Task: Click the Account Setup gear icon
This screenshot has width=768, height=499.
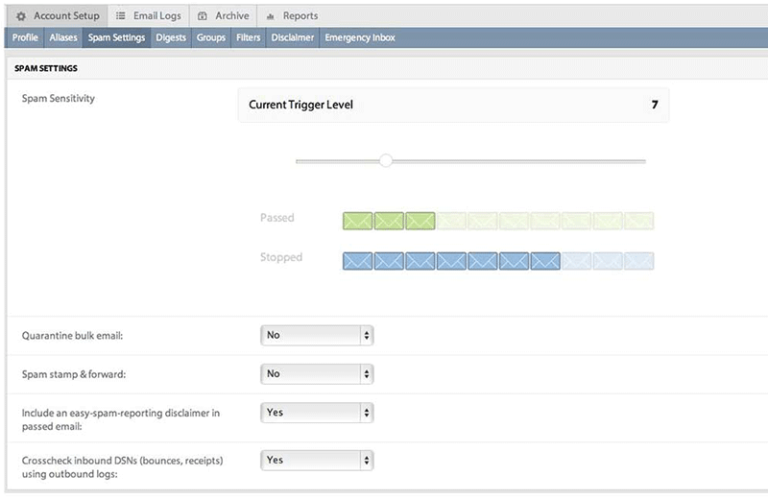Action: 20,16
